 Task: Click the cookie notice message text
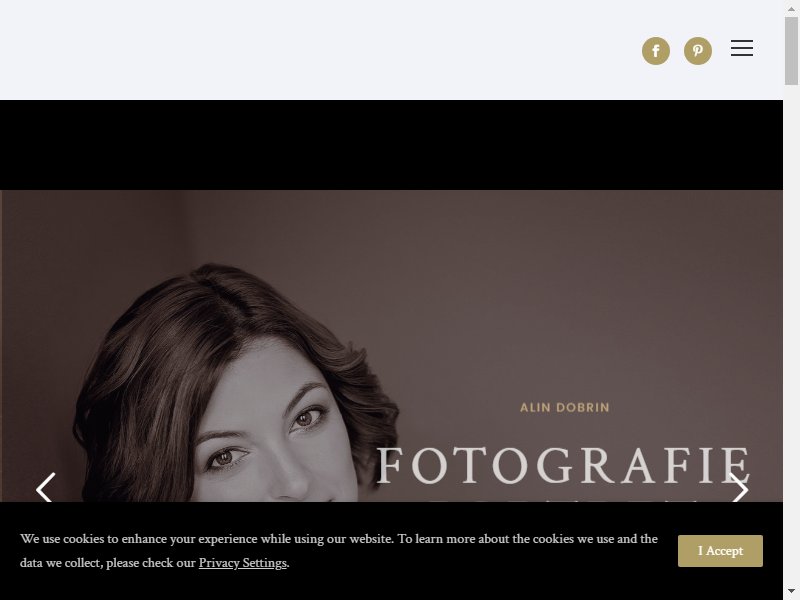tap(339, 551)
